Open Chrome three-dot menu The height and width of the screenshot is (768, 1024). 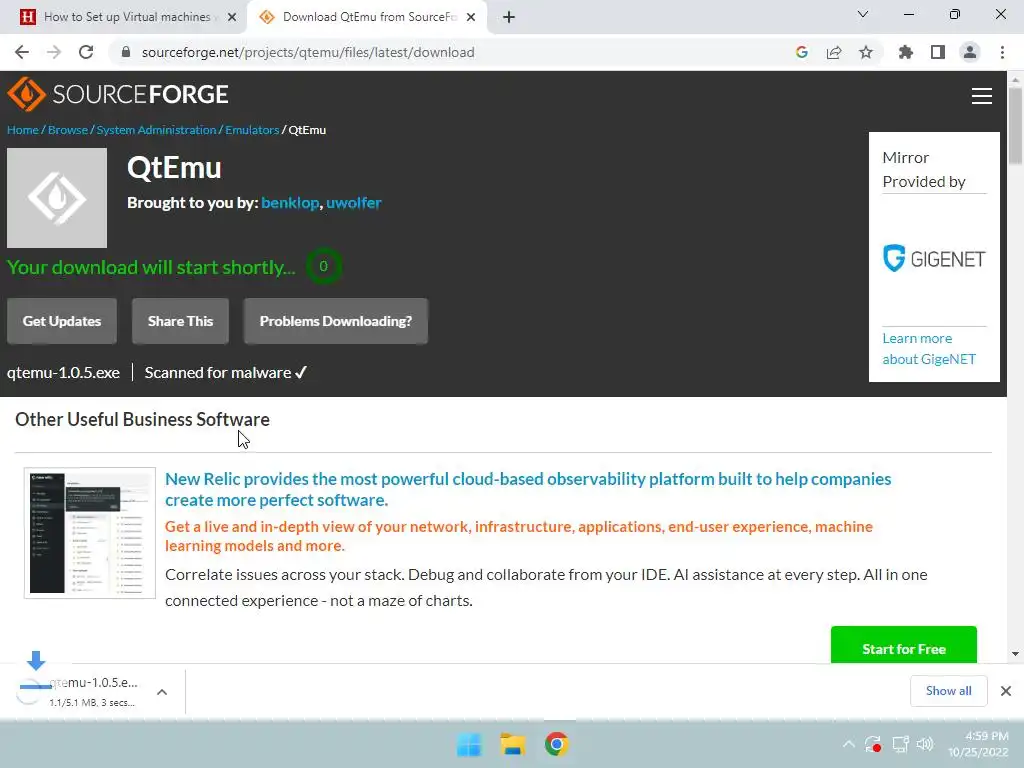click(x=1002, y=52)
